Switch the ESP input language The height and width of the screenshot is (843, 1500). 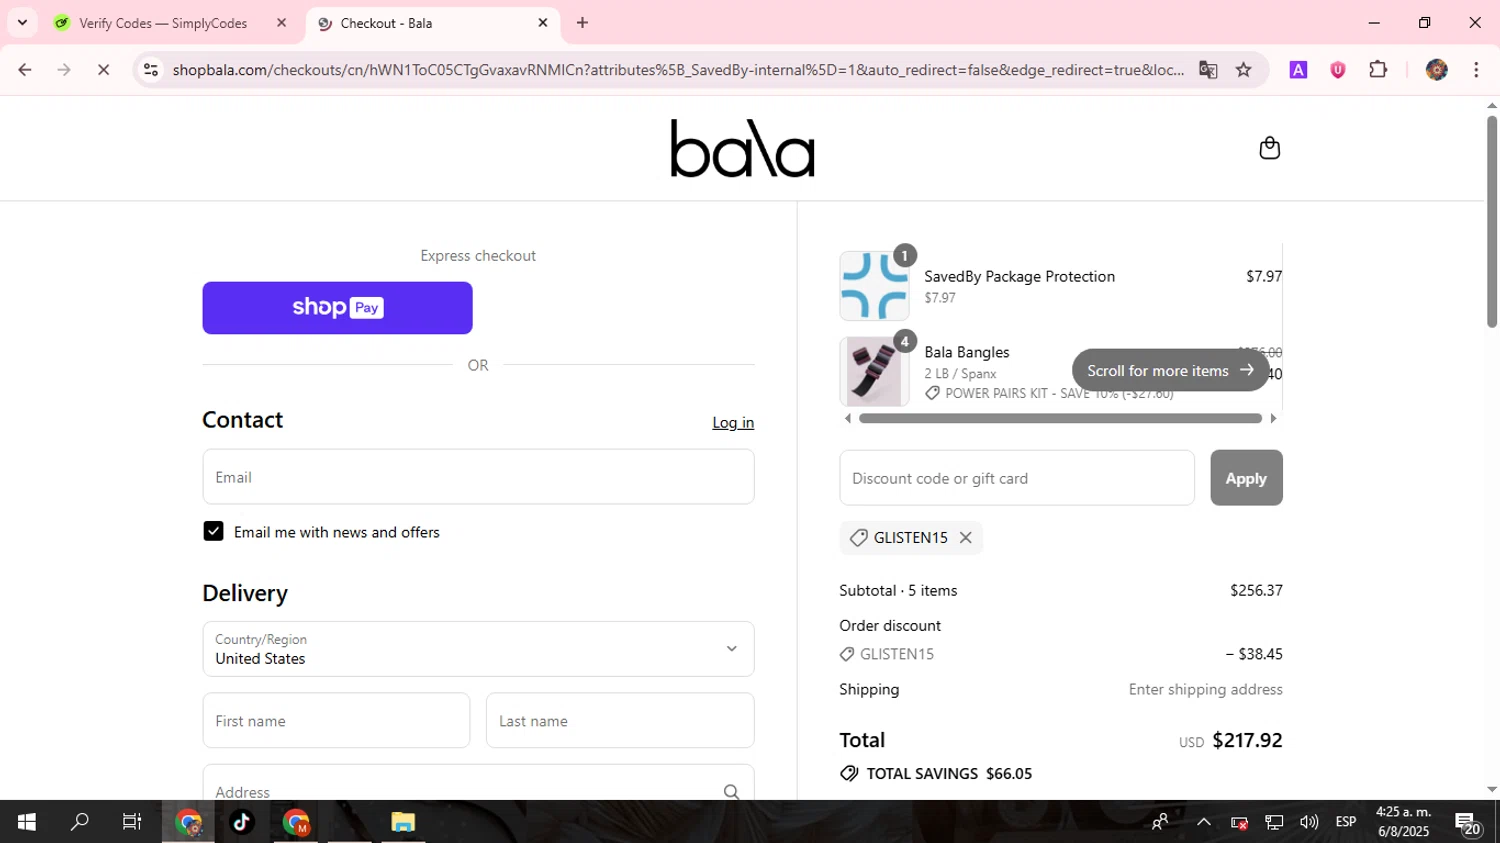point(1346,822)
